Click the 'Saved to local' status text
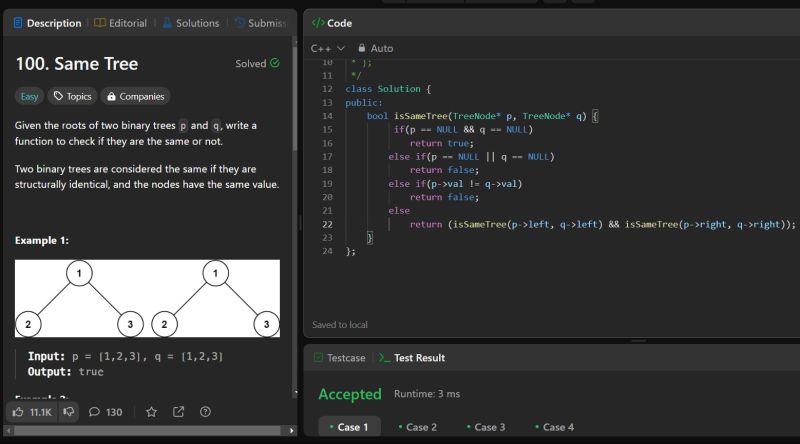The image size is (800, 444). (x=340, y=325)
